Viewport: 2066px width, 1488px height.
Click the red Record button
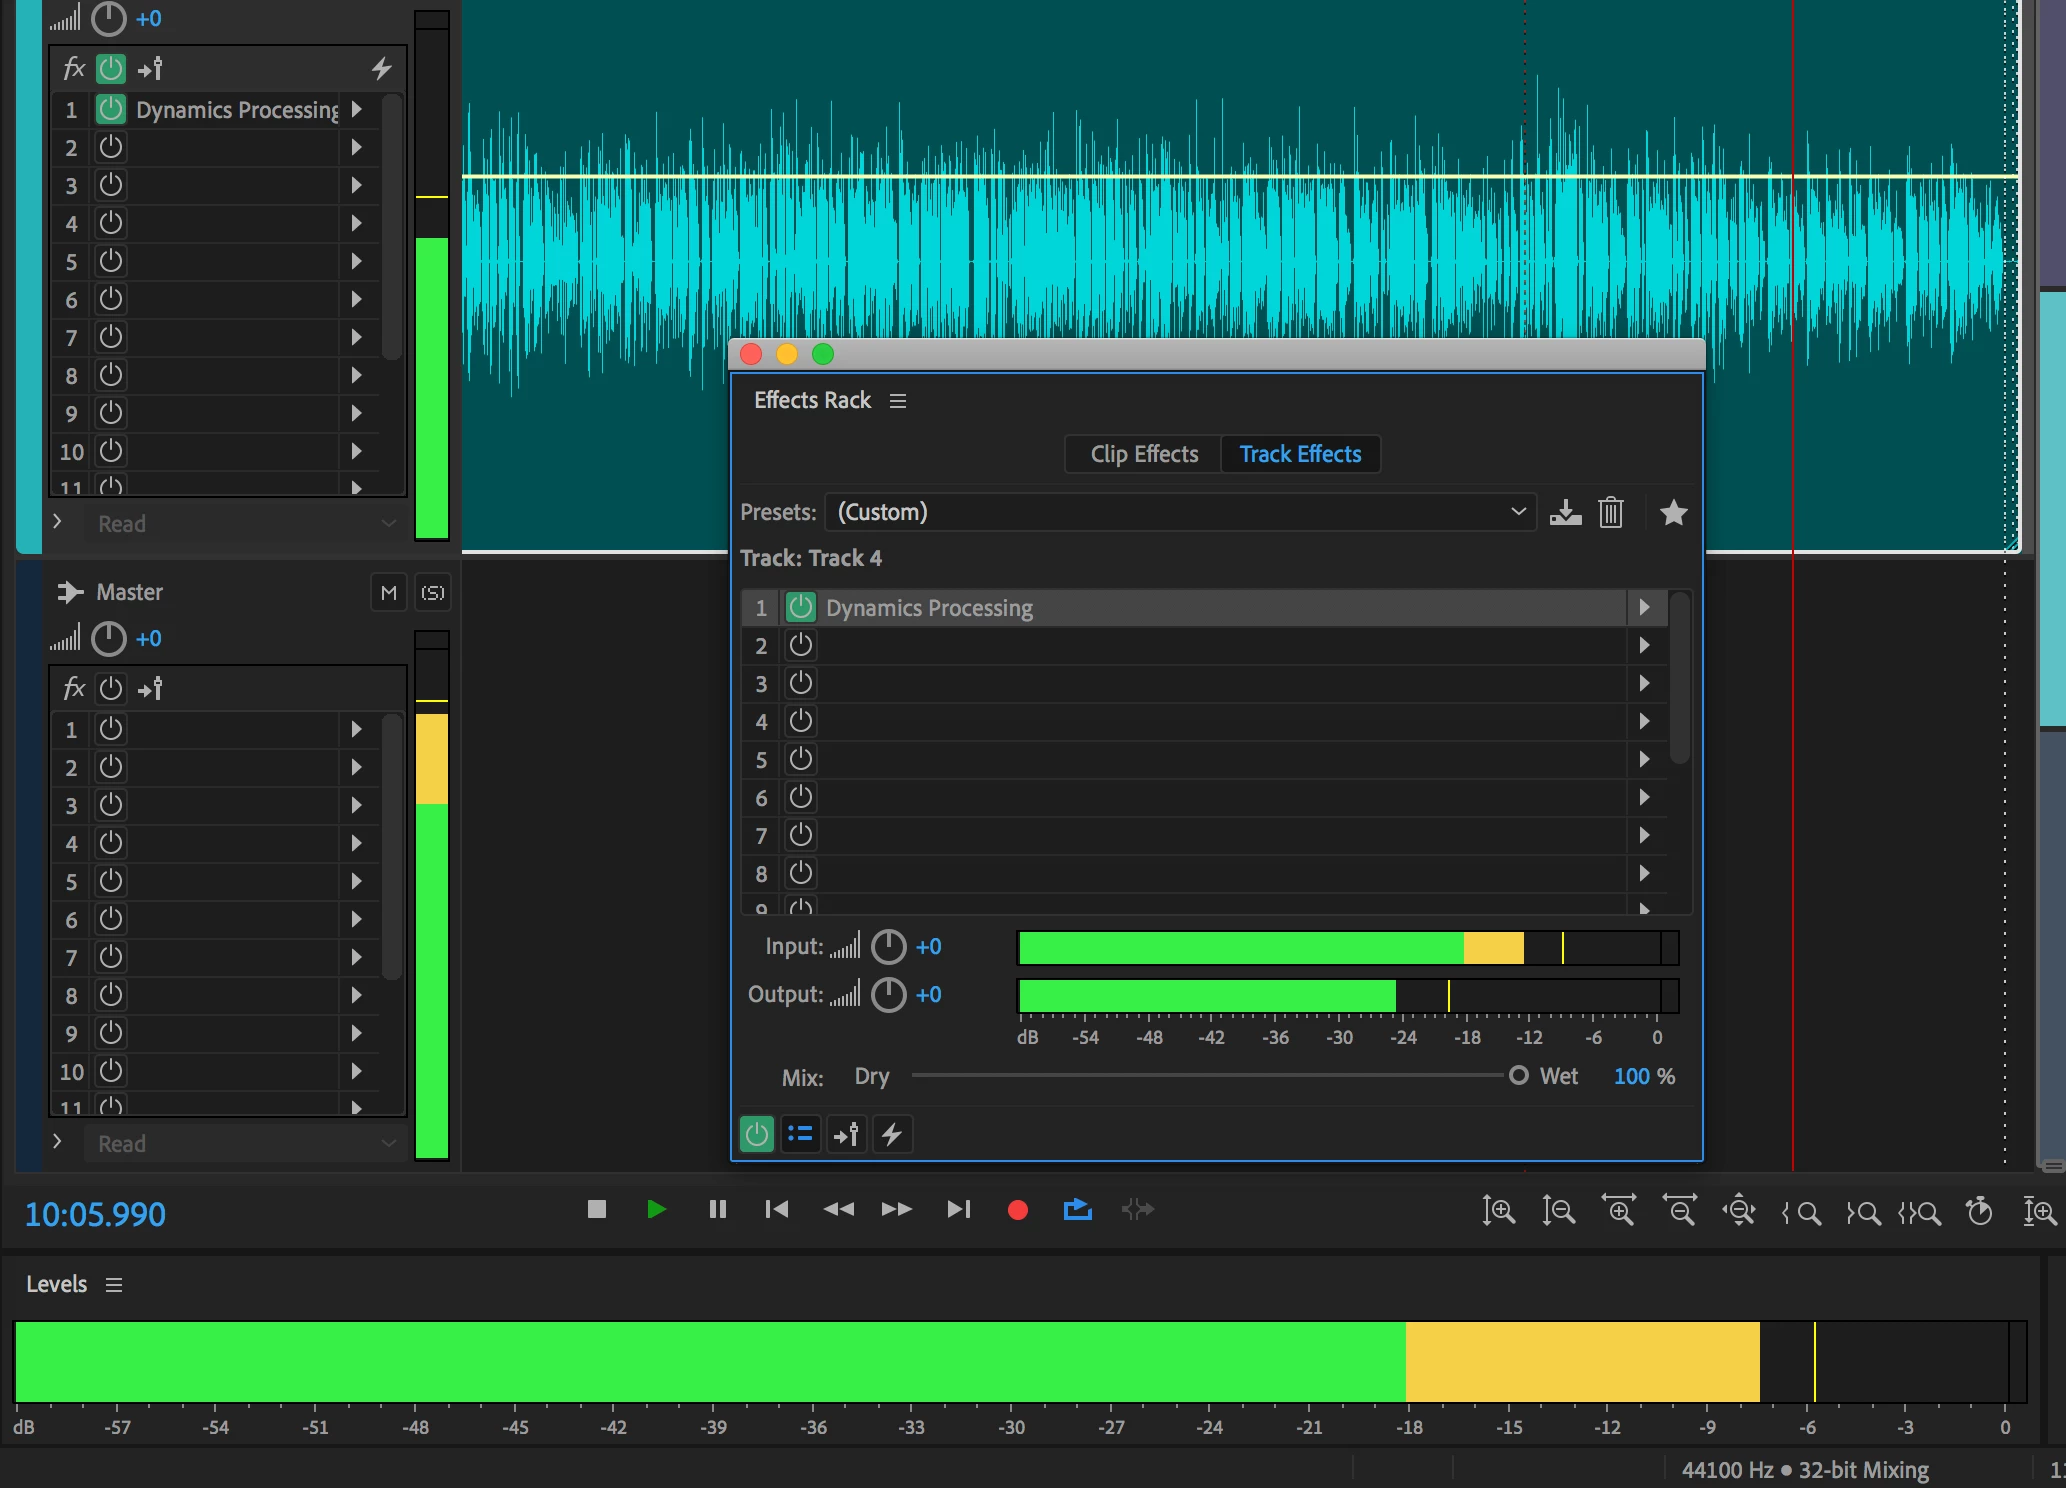pos(1018,1210)
